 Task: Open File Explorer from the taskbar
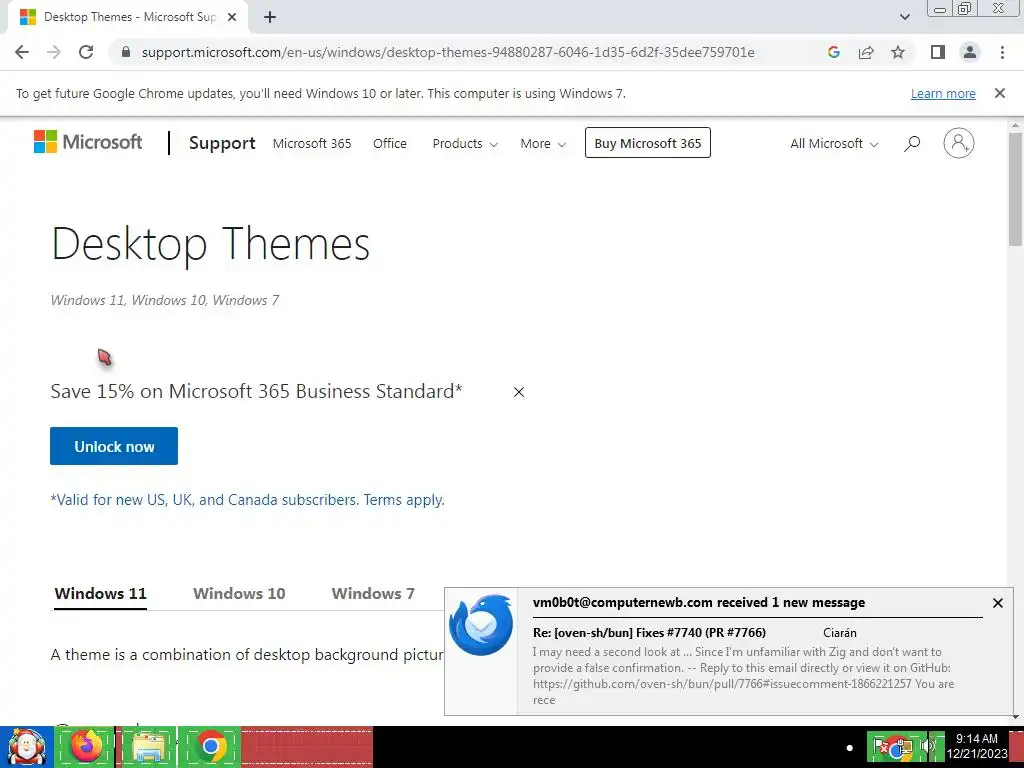pos(148,746)
